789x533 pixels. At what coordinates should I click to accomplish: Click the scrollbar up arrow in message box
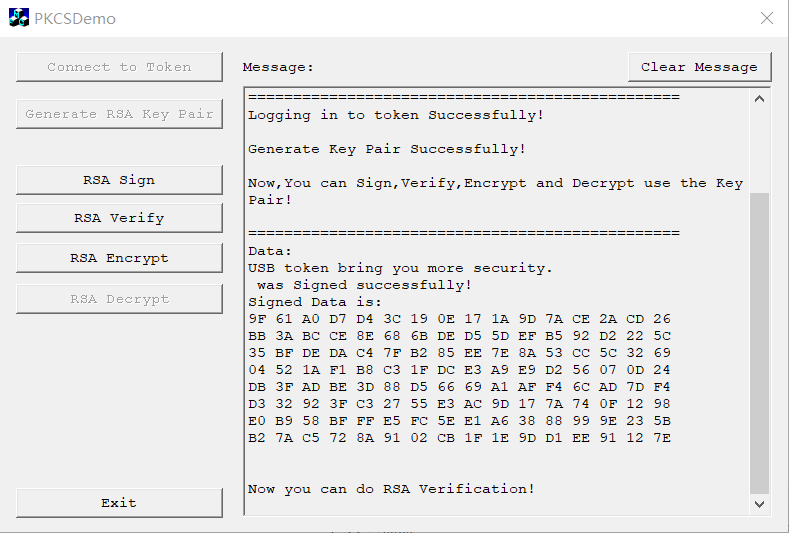(759, 99)
